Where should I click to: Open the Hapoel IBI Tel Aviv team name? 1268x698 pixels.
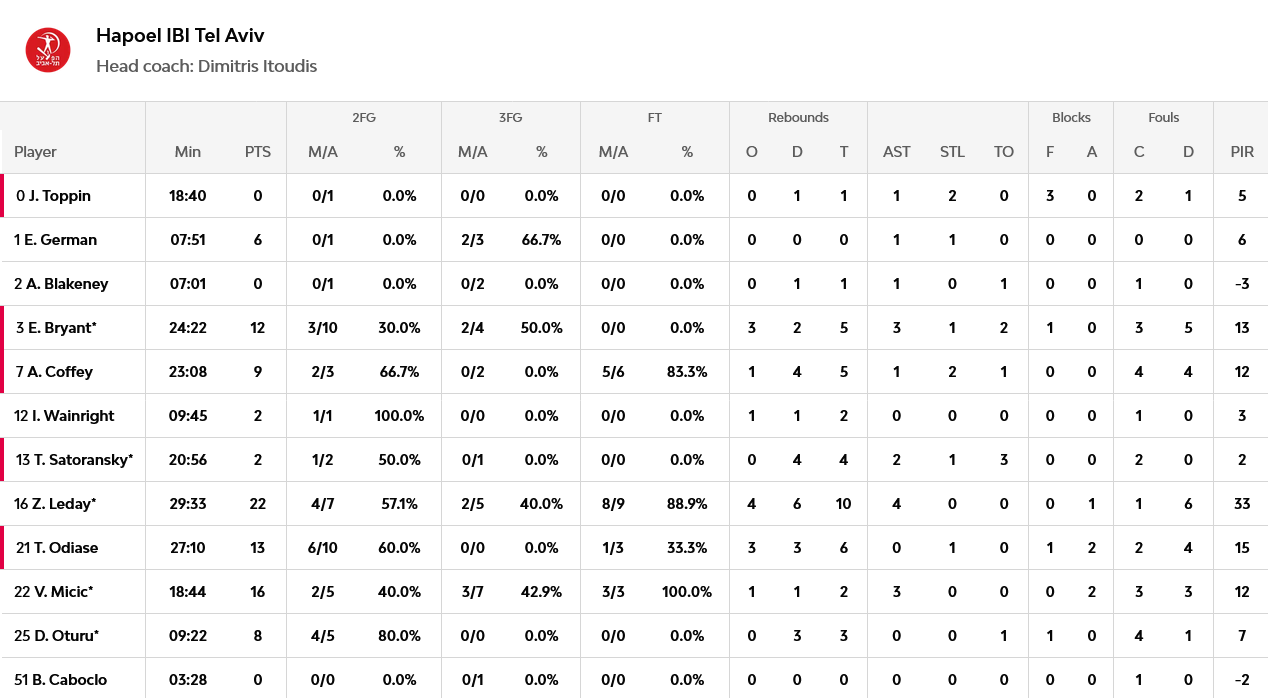(x=180, y=36)
